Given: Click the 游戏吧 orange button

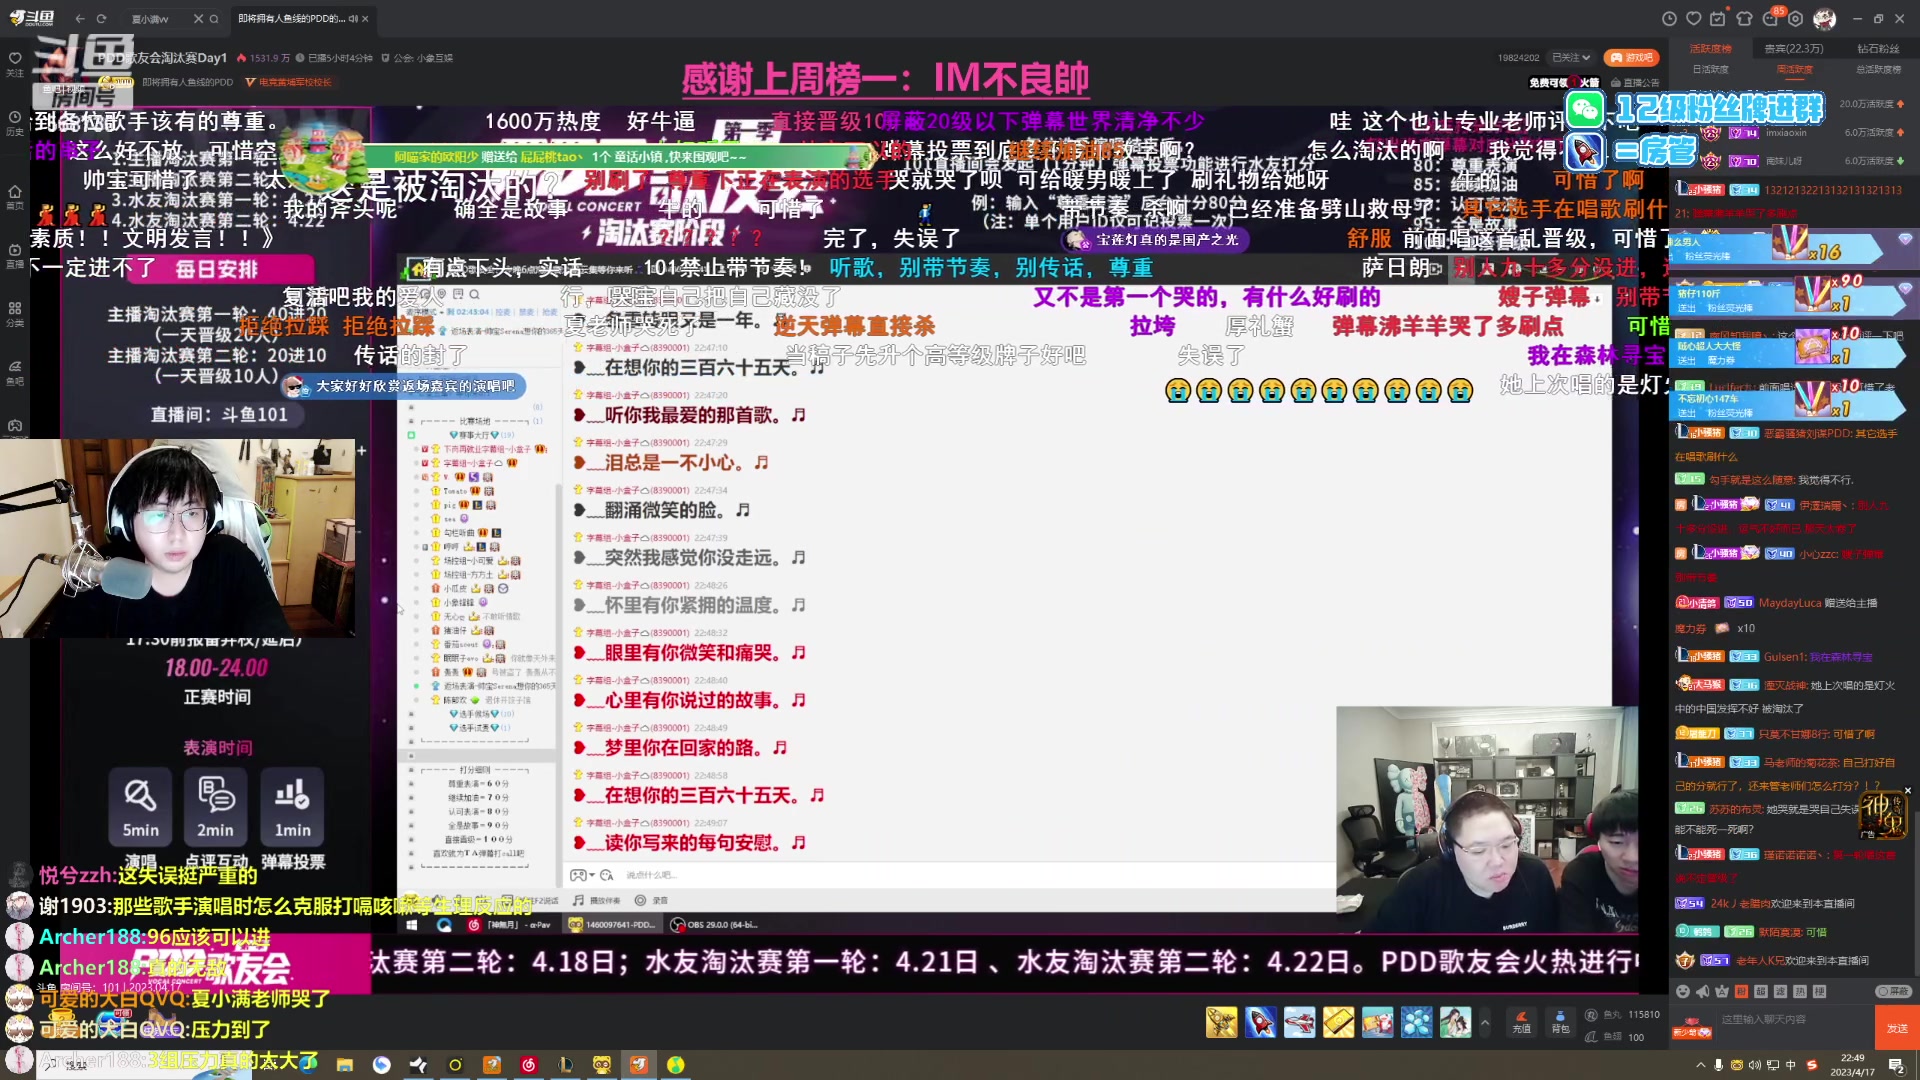Looking at the screenshot, I should tap(1631, 57).
